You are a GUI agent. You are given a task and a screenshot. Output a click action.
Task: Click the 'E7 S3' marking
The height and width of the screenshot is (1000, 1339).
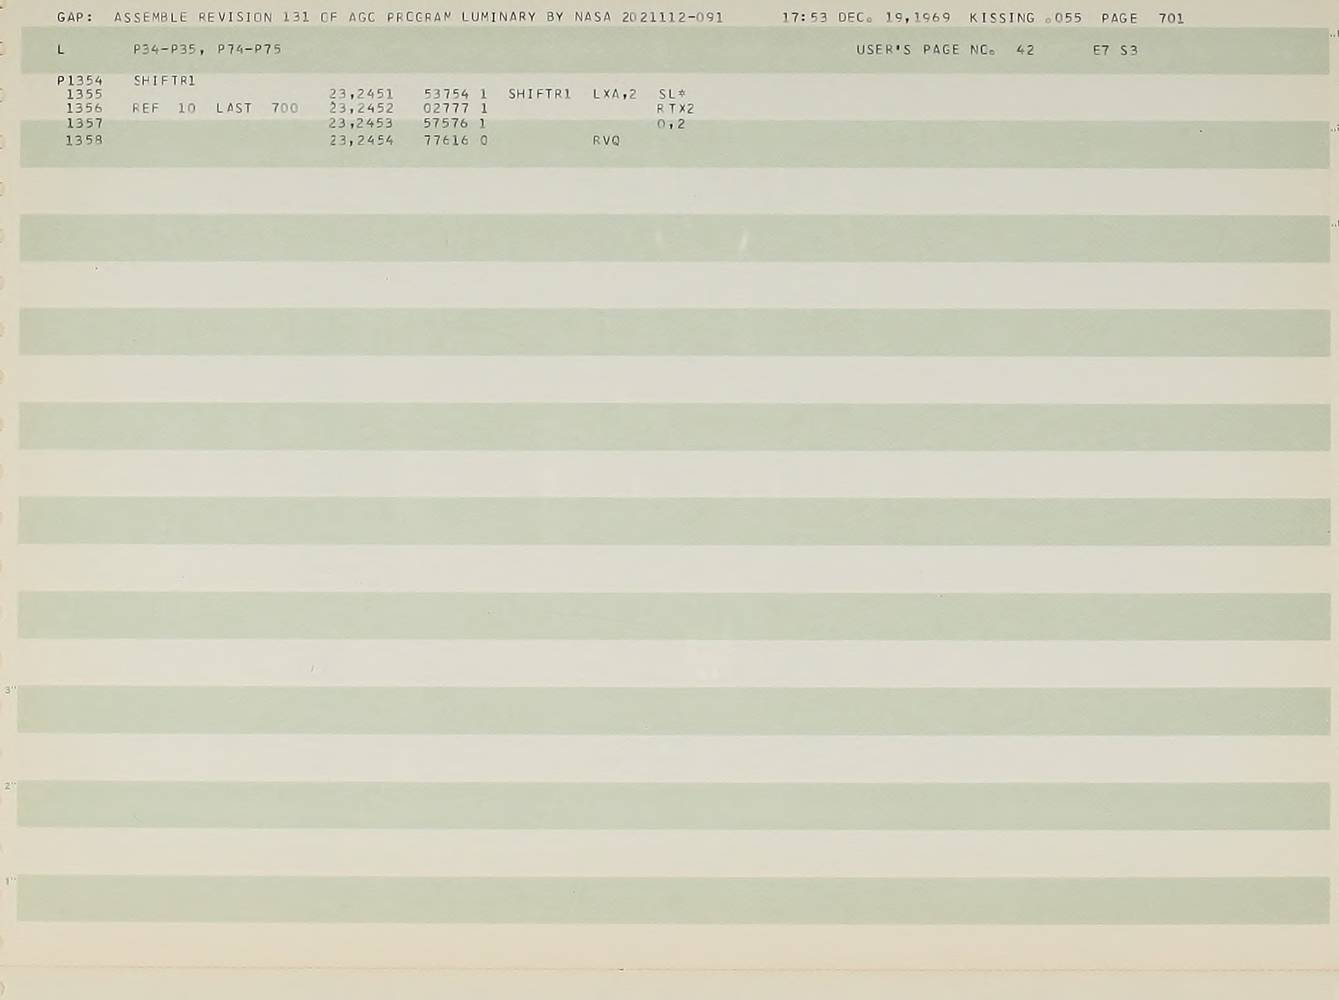point(1115,49)
